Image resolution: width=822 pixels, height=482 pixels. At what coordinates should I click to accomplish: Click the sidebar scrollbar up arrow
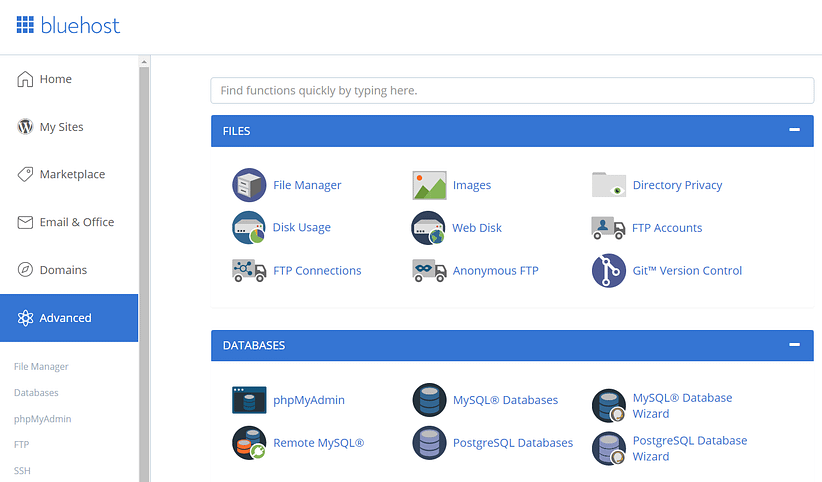pyautogui.click(x=144, y=62)
